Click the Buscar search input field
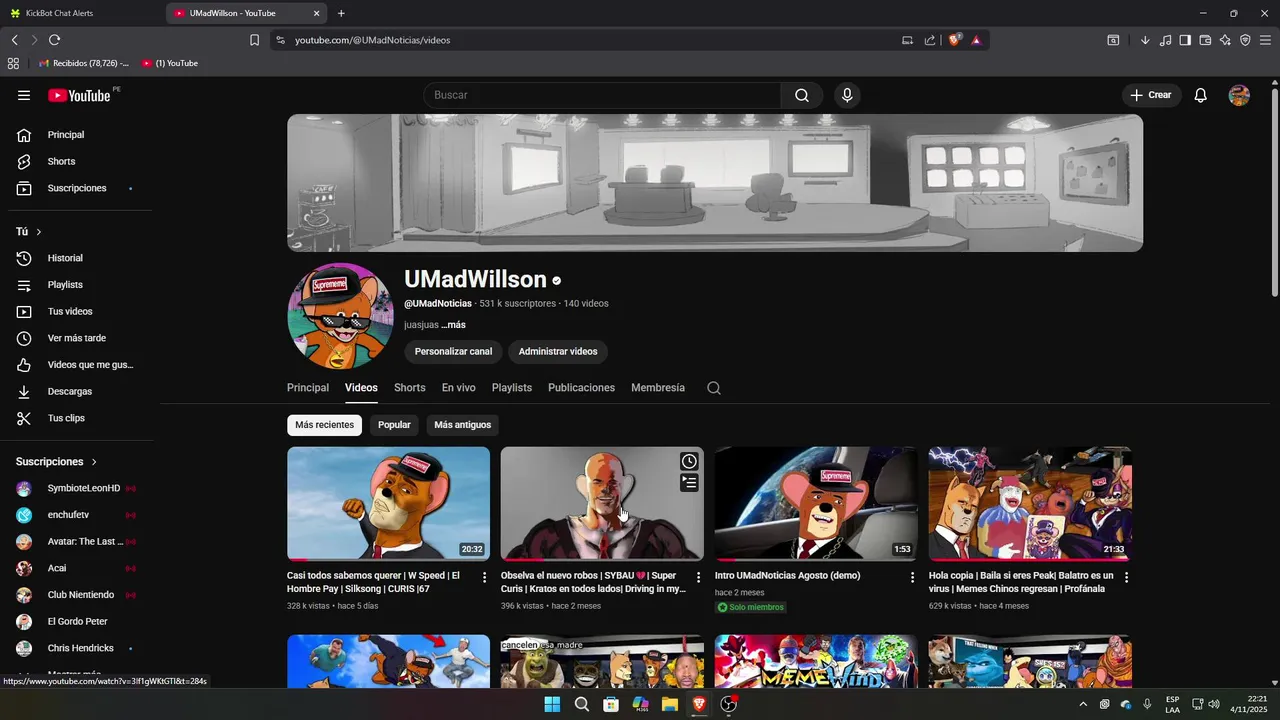 [x=602, y=95]
